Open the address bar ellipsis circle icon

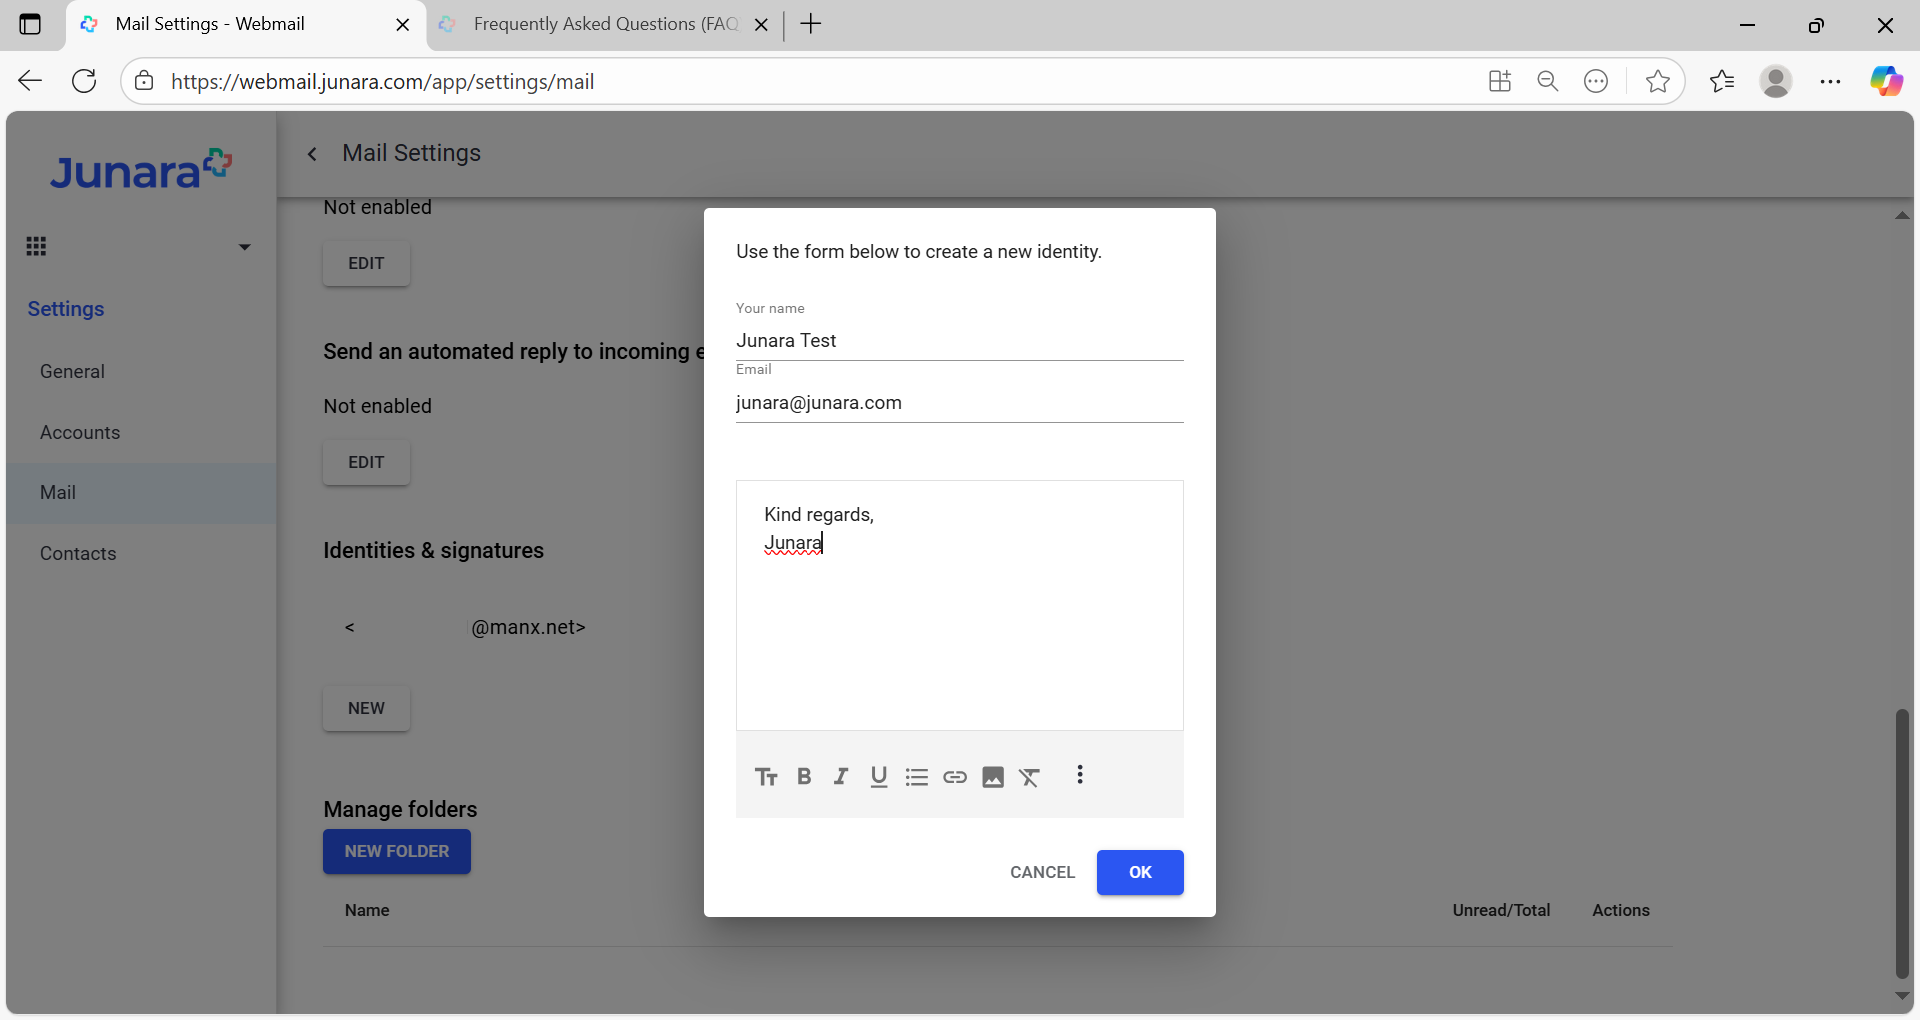coord(1596,81)
